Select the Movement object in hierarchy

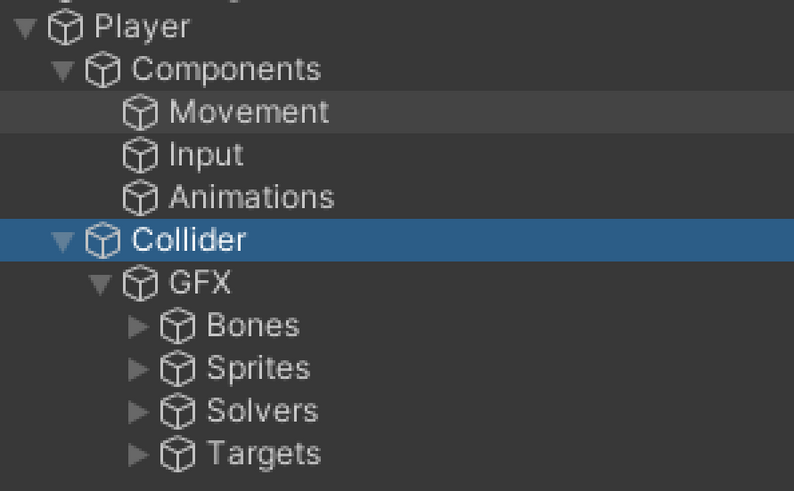[x=248, y=112]
